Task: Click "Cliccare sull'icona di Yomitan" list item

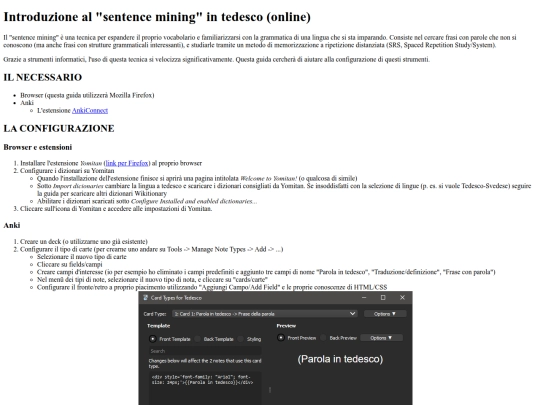Action: point(116,209)
